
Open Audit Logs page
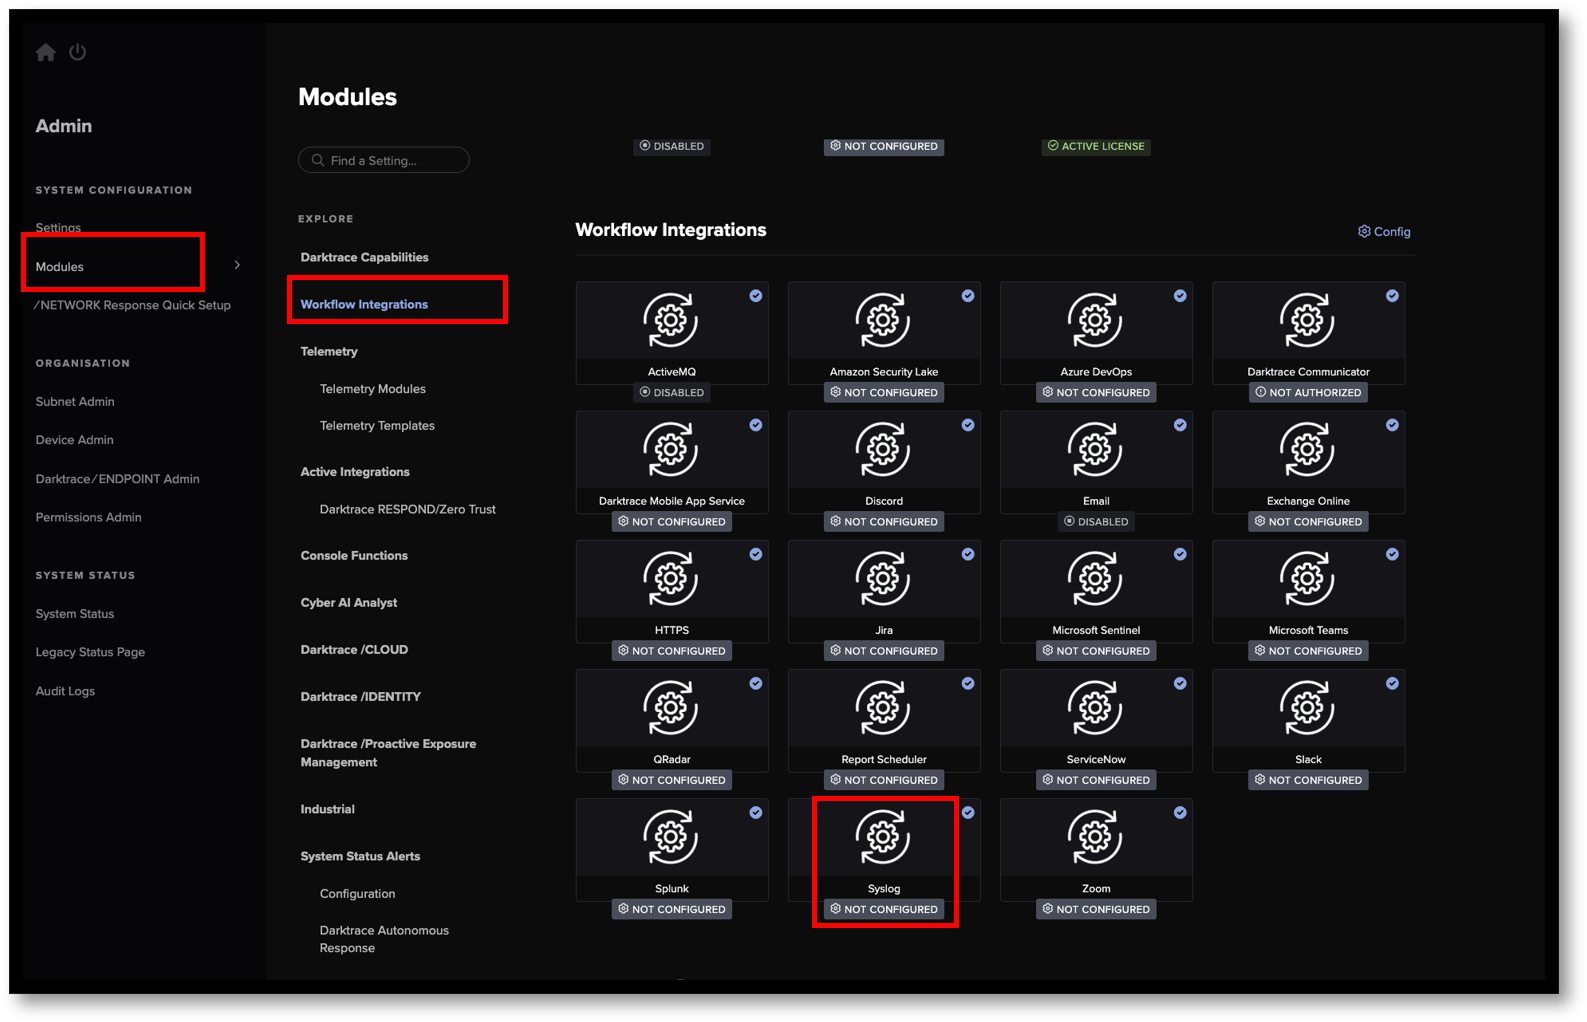tap(65, 691)
